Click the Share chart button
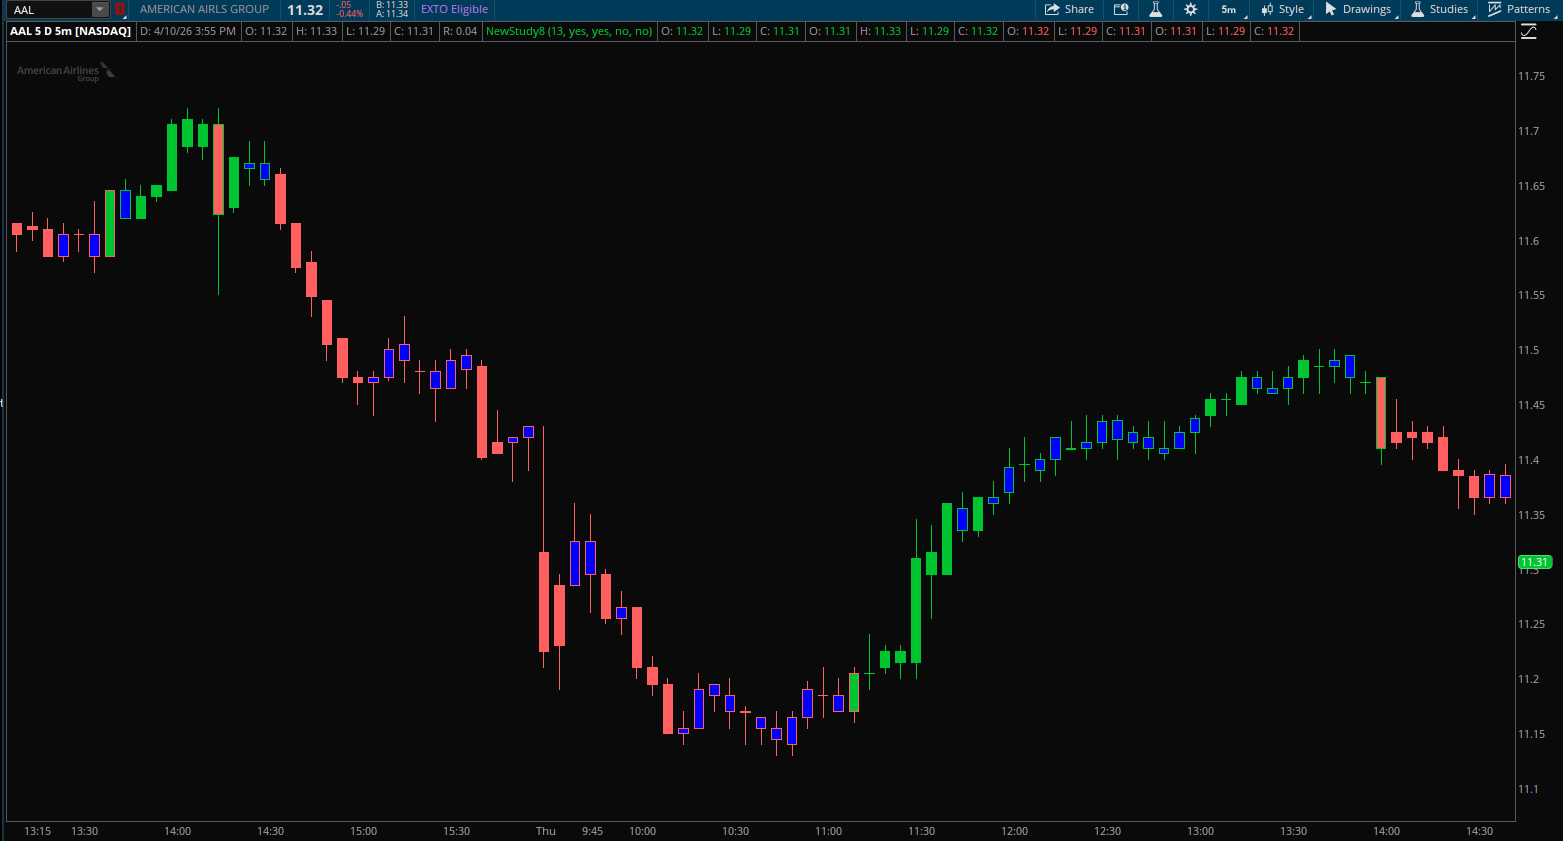Viewport: 1563px width, 841px height. click(1069, 9)
